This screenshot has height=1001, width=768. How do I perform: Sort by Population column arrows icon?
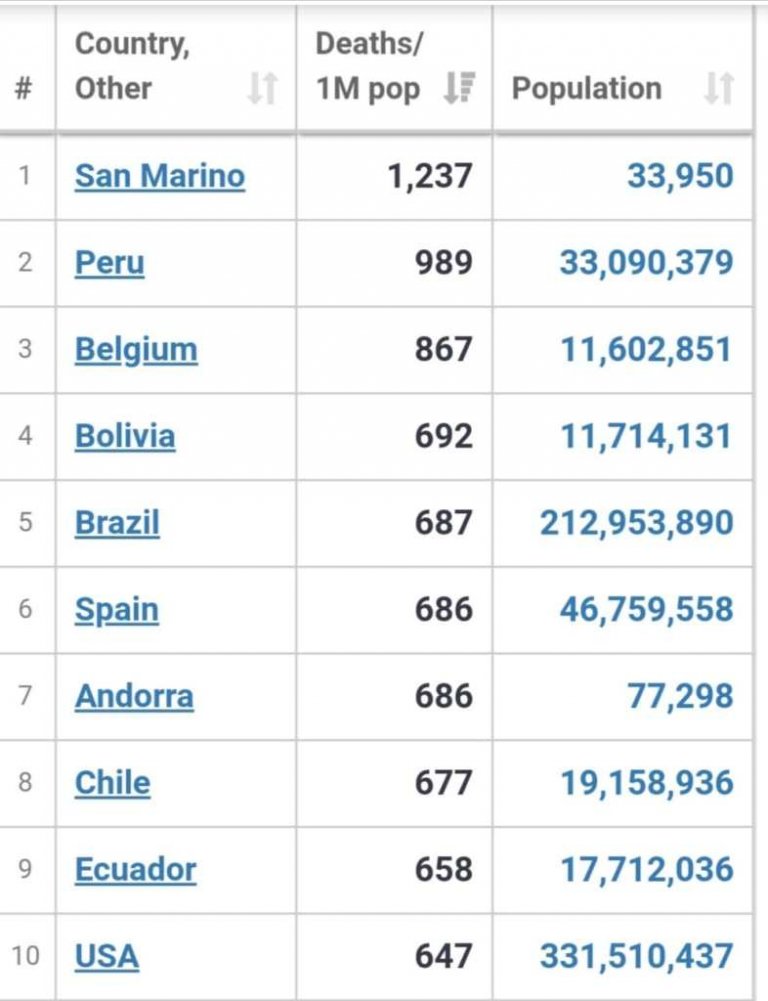pyautogui.click(x=718, y=88)
